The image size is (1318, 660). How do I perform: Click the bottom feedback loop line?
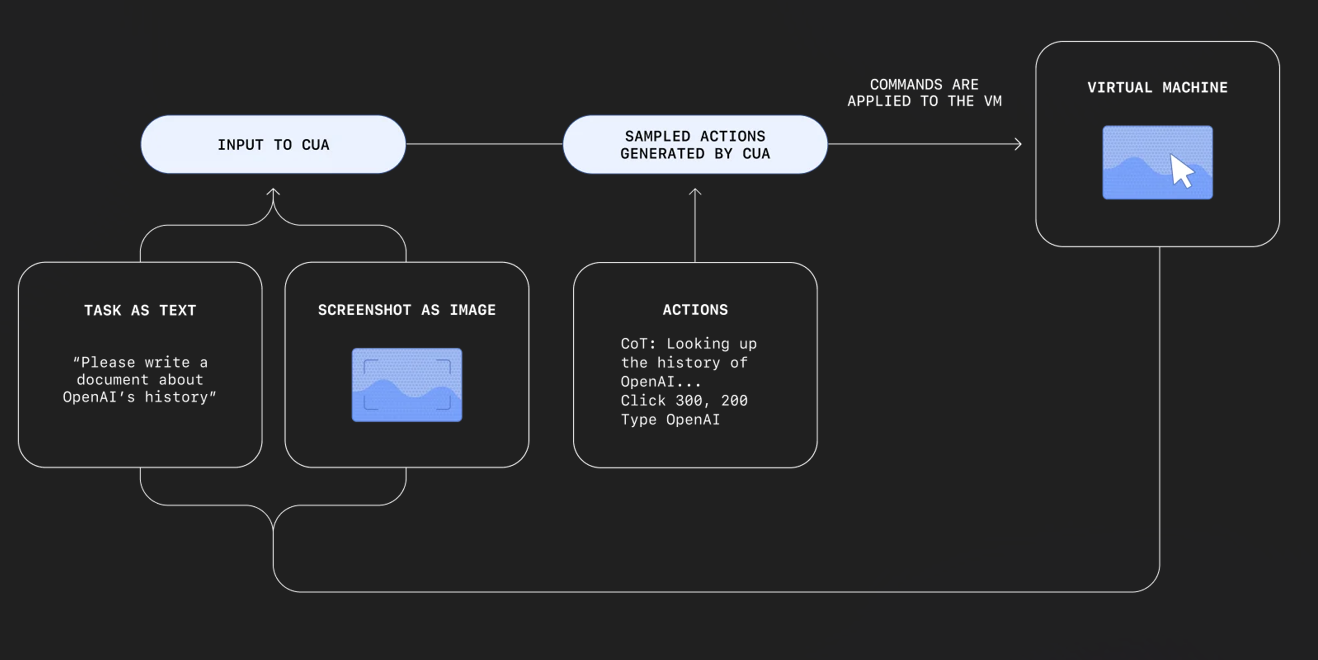click(x=700, y=591)
